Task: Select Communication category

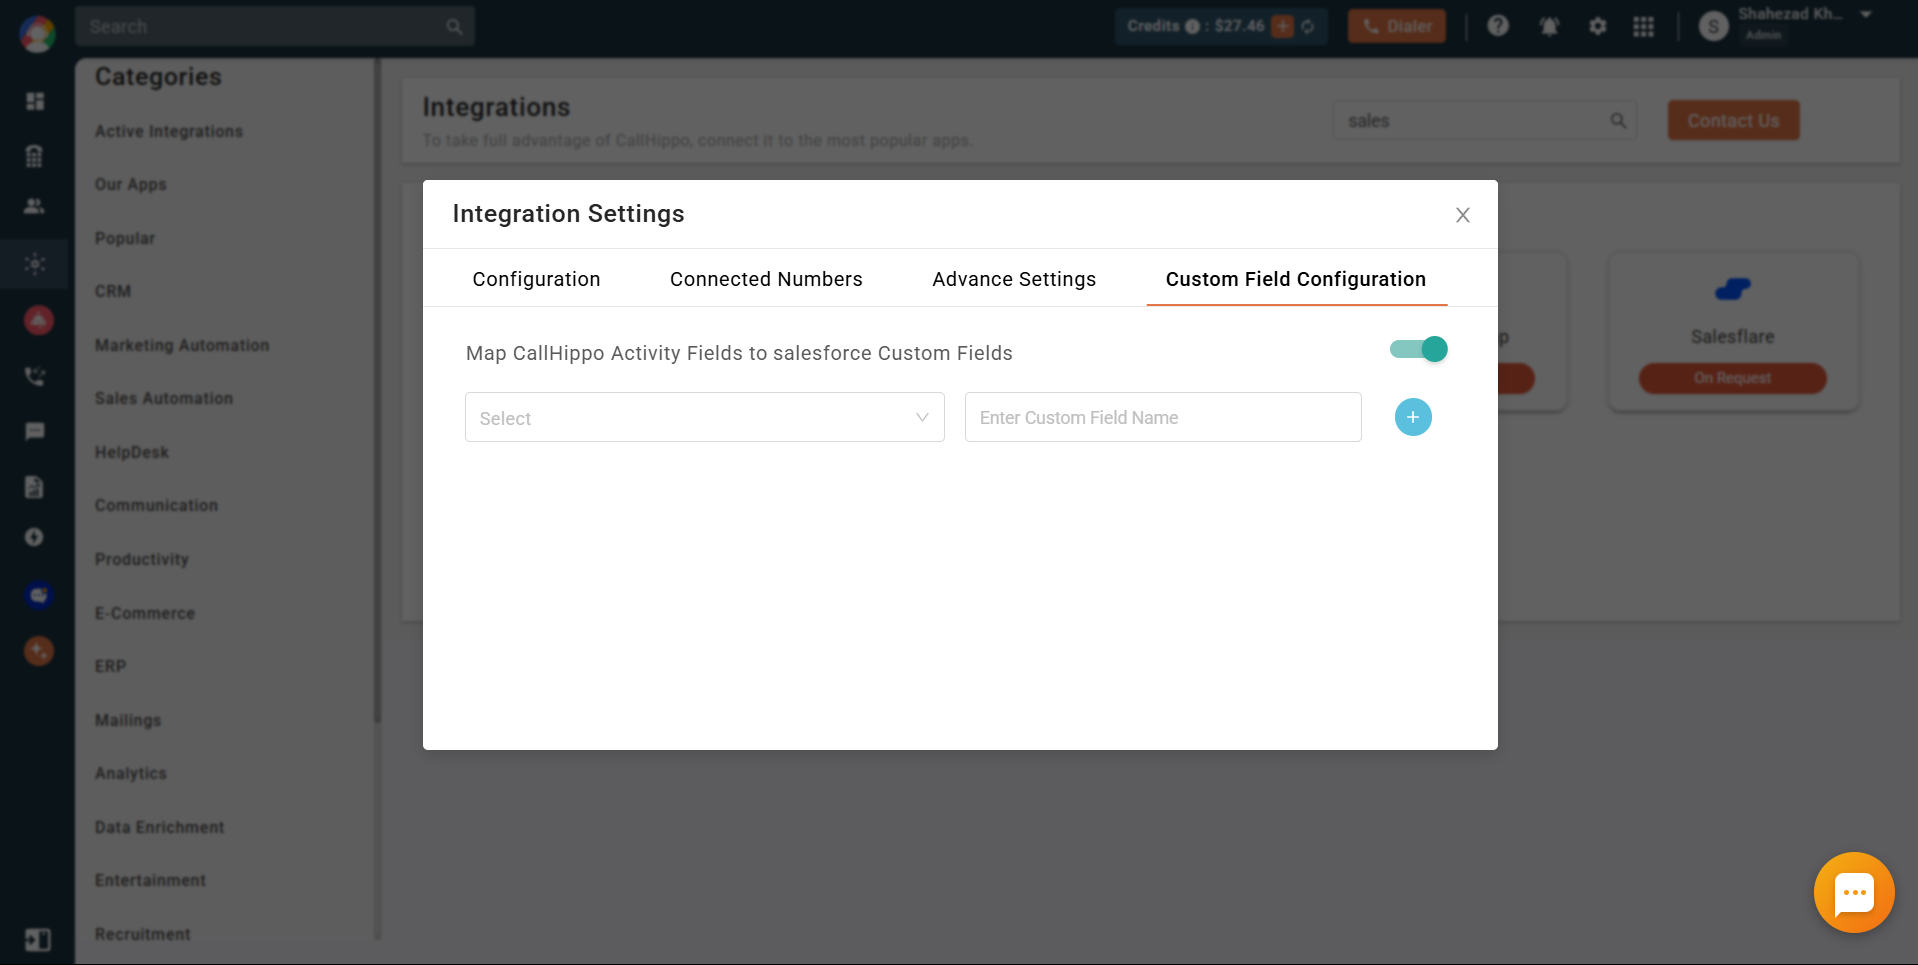Action: 156,505
